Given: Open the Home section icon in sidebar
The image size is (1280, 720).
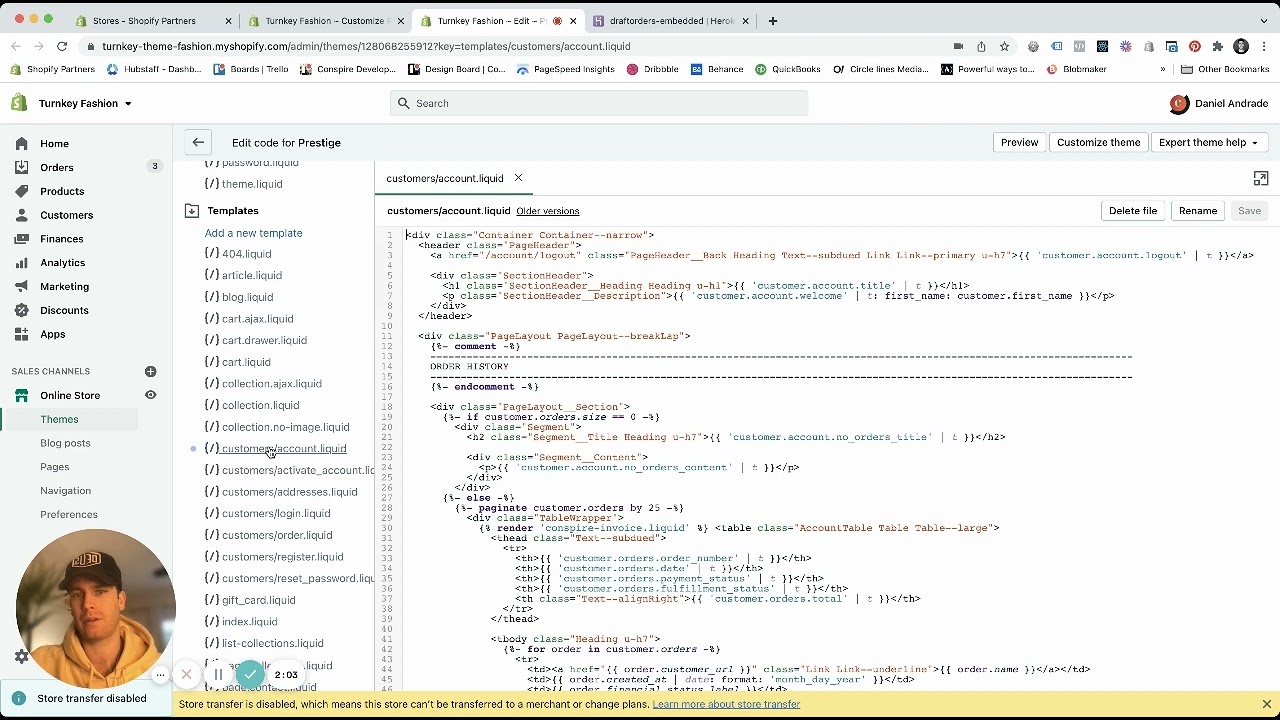Looking at the screenshot, I should (22, 143).
